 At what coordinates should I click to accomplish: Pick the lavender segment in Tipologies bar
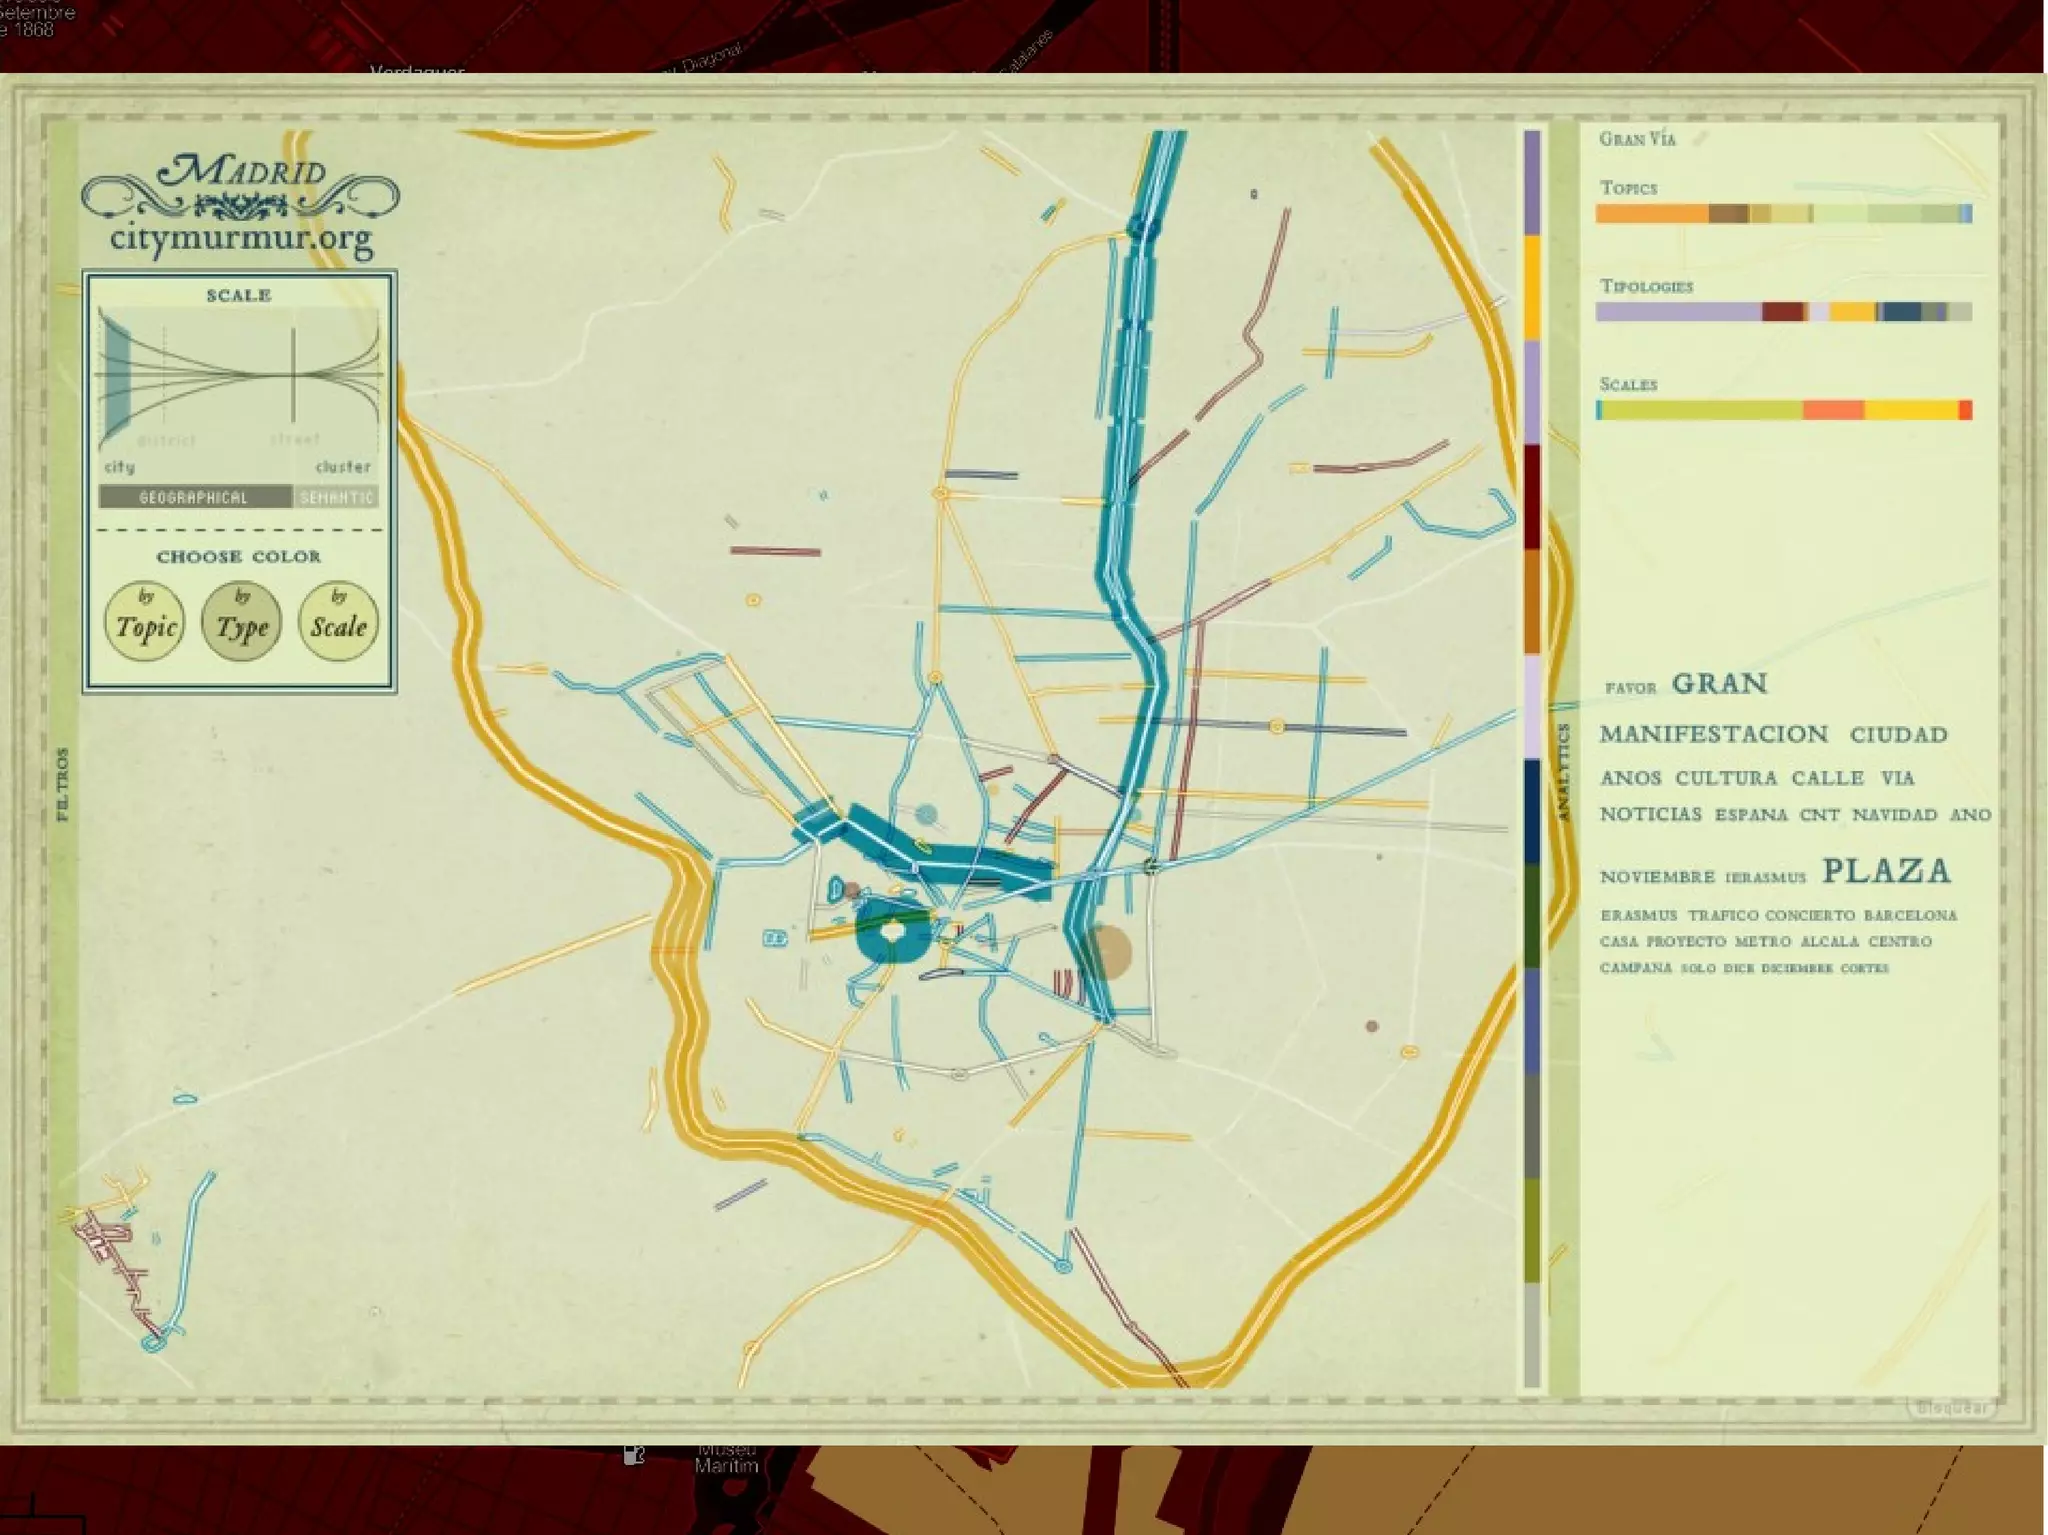pos(1677,312)
